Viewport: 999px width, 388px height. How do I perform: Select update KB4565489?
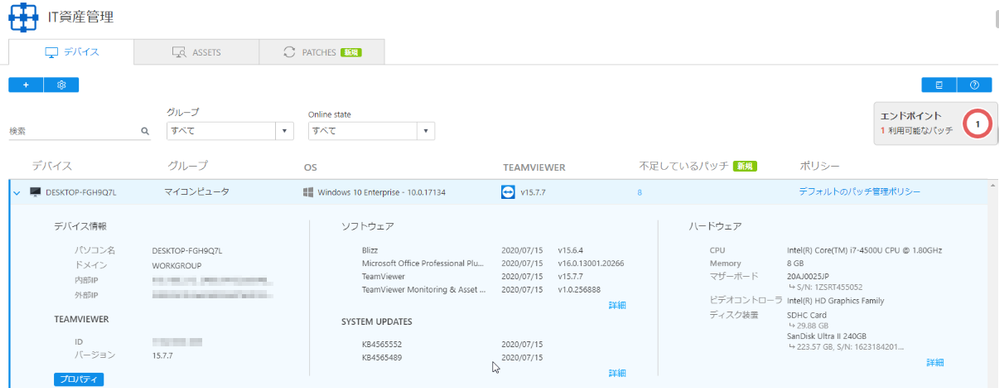[x=382, y=357]
